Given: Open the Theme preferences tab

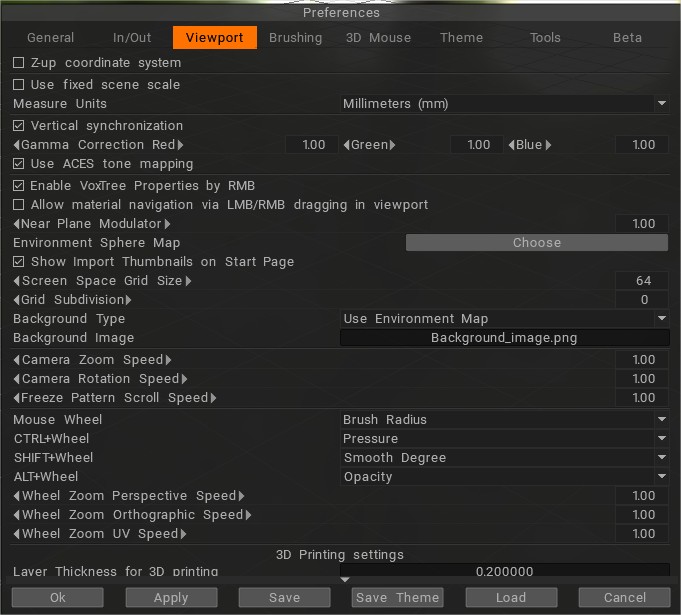Looking at the screenshot, I should click(461, 38).
